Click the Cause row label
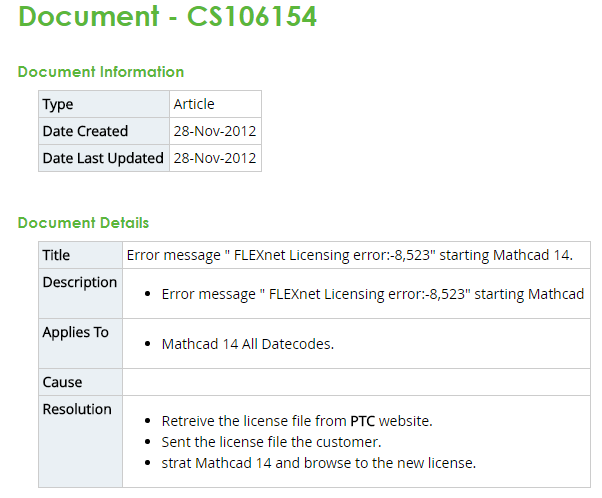Image resolution: width=602 pixels, height=498 pixels. click(62, 382)
